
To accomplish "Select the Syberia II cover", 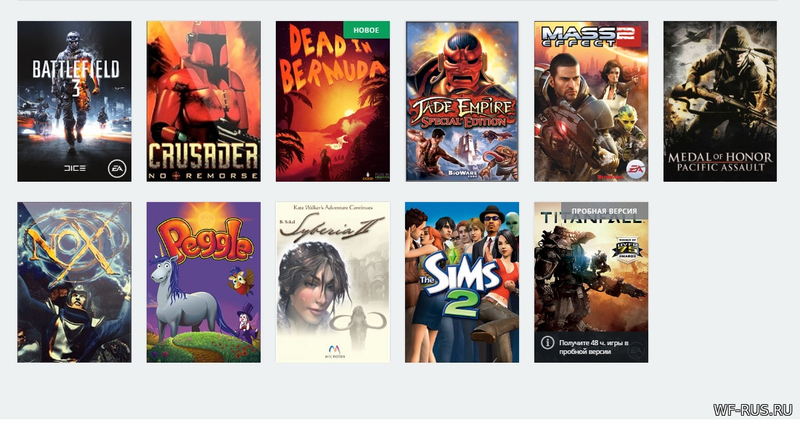I will (333, 282).
